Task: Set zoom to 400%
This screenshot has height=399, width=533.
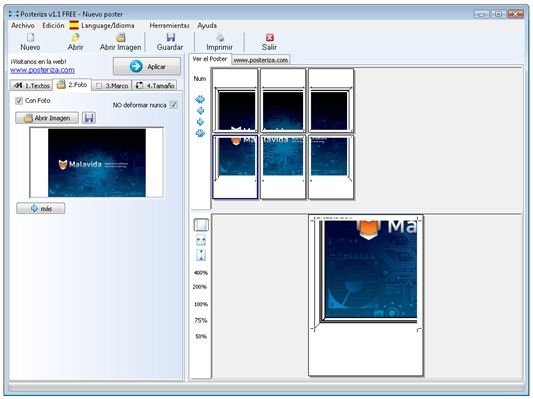Action: (201, 273)
